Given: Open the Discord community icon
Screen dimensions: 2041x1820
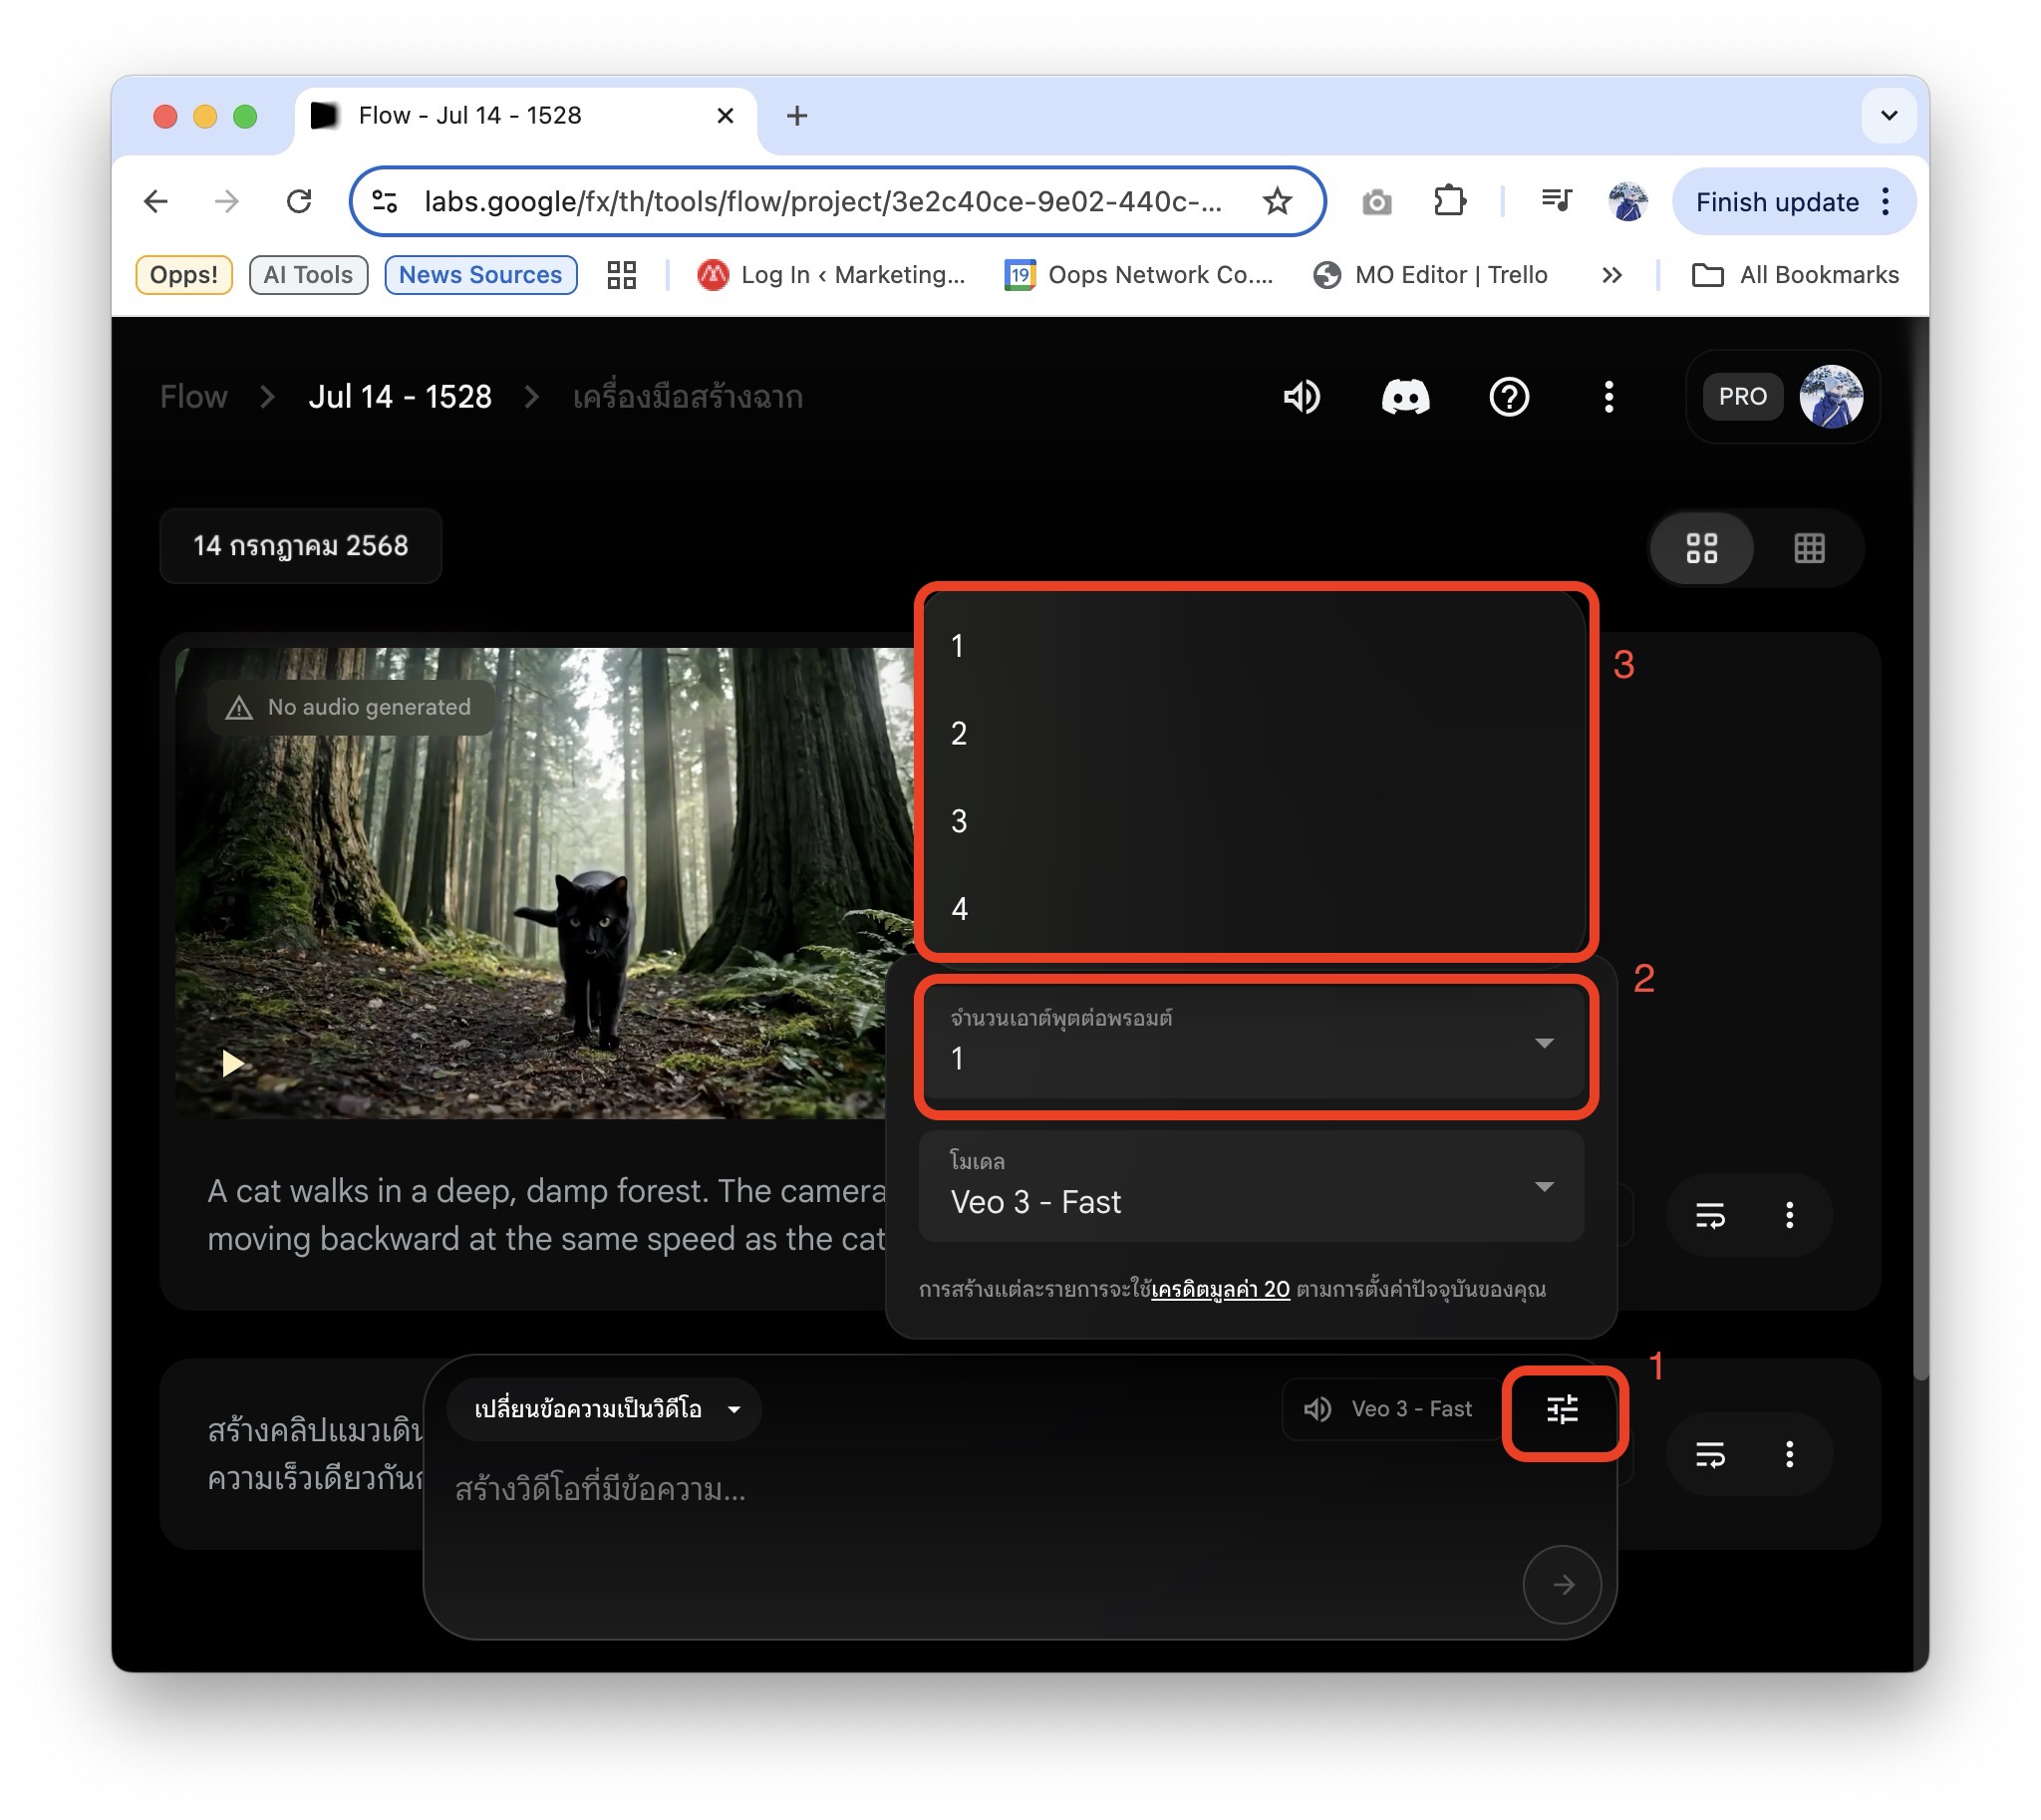Looking at the screenshot, I should point(1405,398).
